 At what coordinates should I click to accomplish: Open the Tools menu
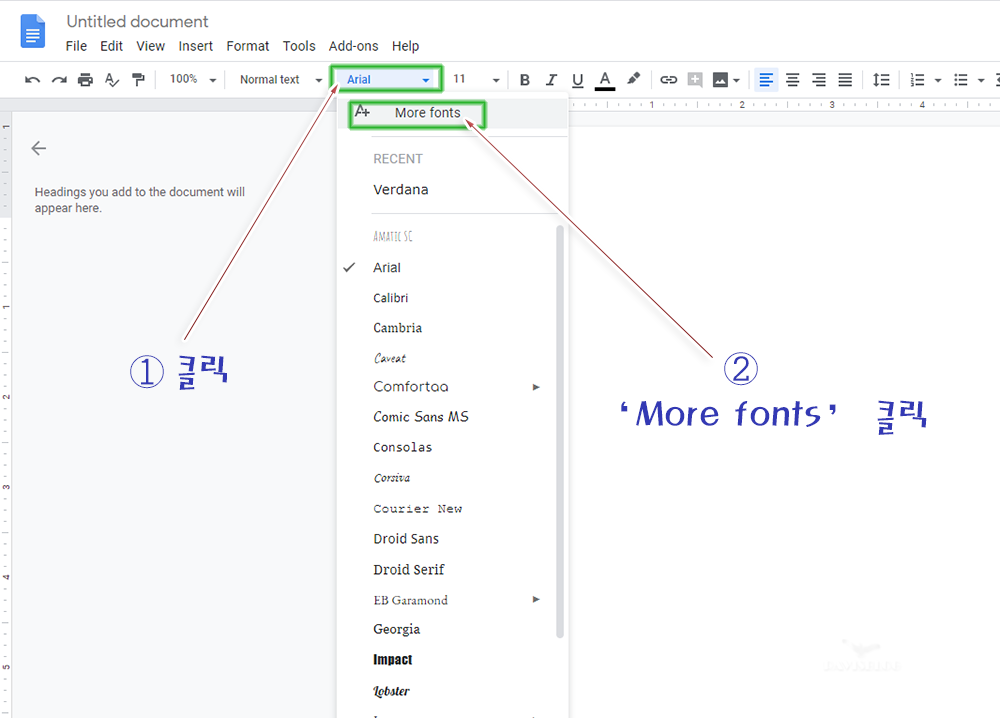(x=299, y=46)
